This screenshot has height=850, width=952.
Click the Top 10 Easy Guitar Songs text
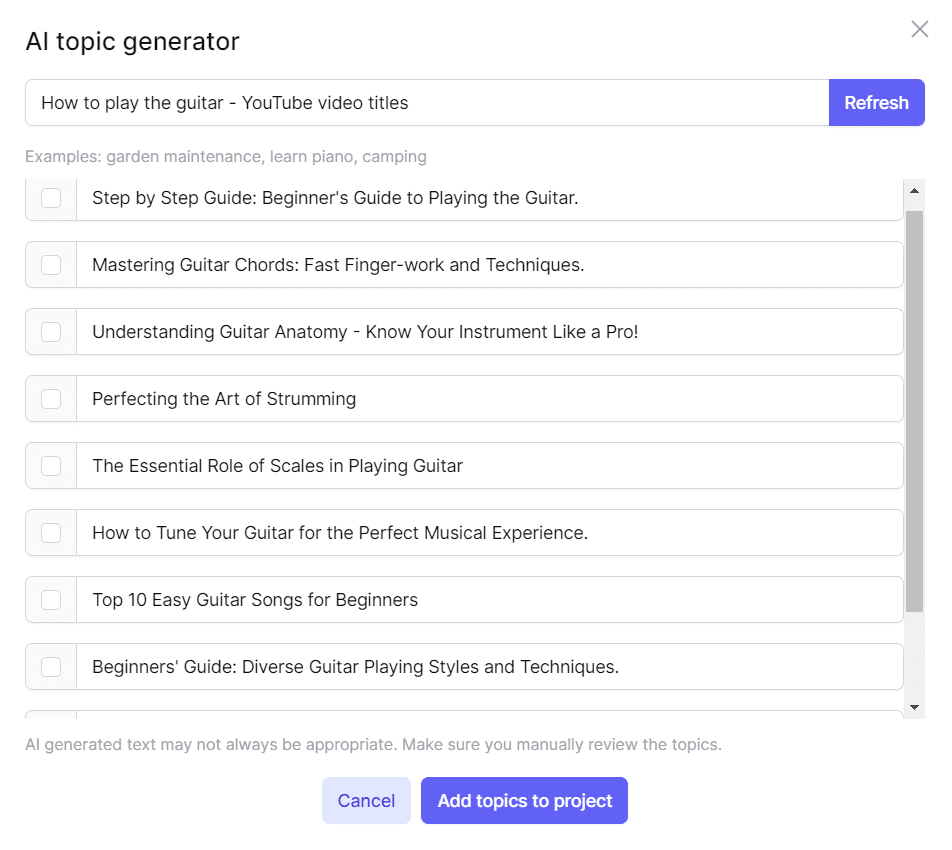pos(255,600)
